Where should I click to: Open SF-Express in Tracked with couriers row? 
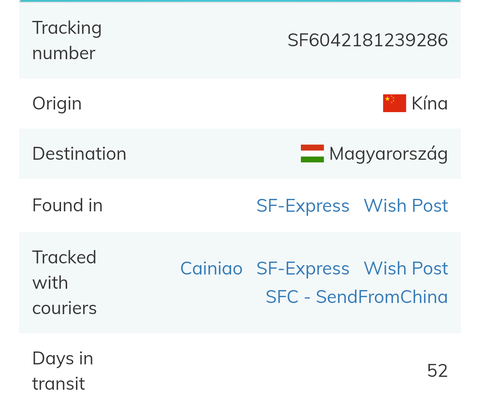click(303, 268)
